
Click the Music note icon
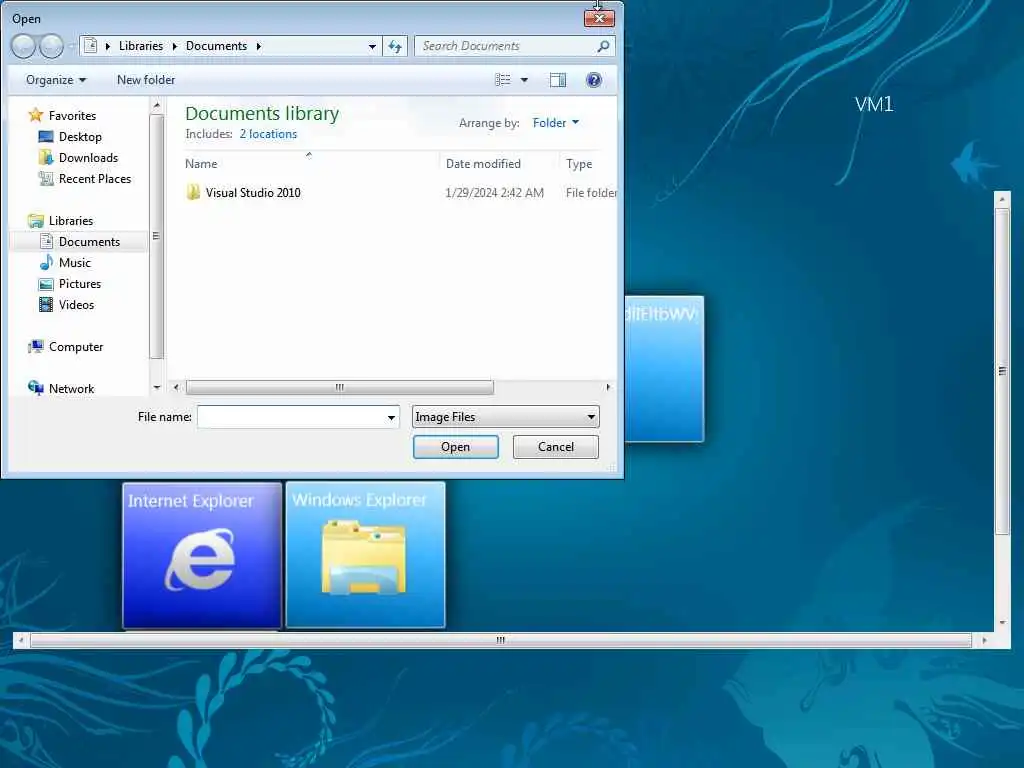click(x=46, y=263)
